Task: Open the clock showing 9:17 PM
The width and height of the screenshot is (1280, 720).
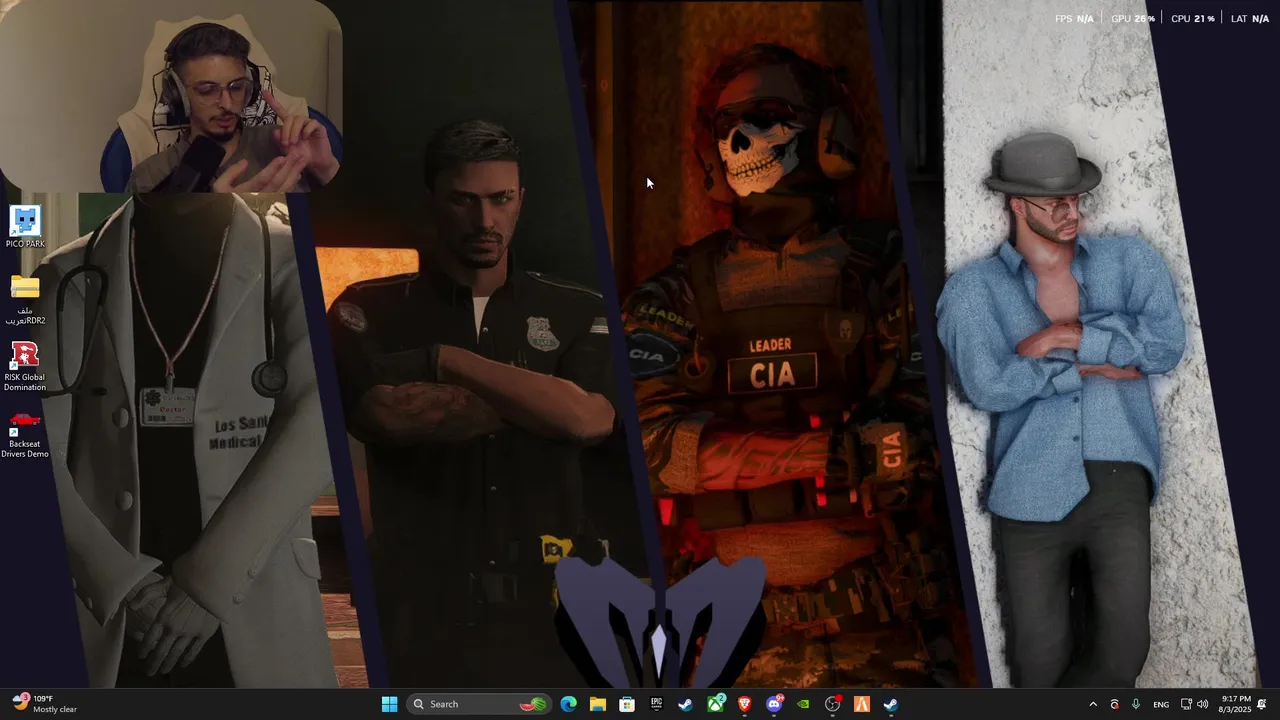Action: pyautogui.click(x=1236, y=704)
